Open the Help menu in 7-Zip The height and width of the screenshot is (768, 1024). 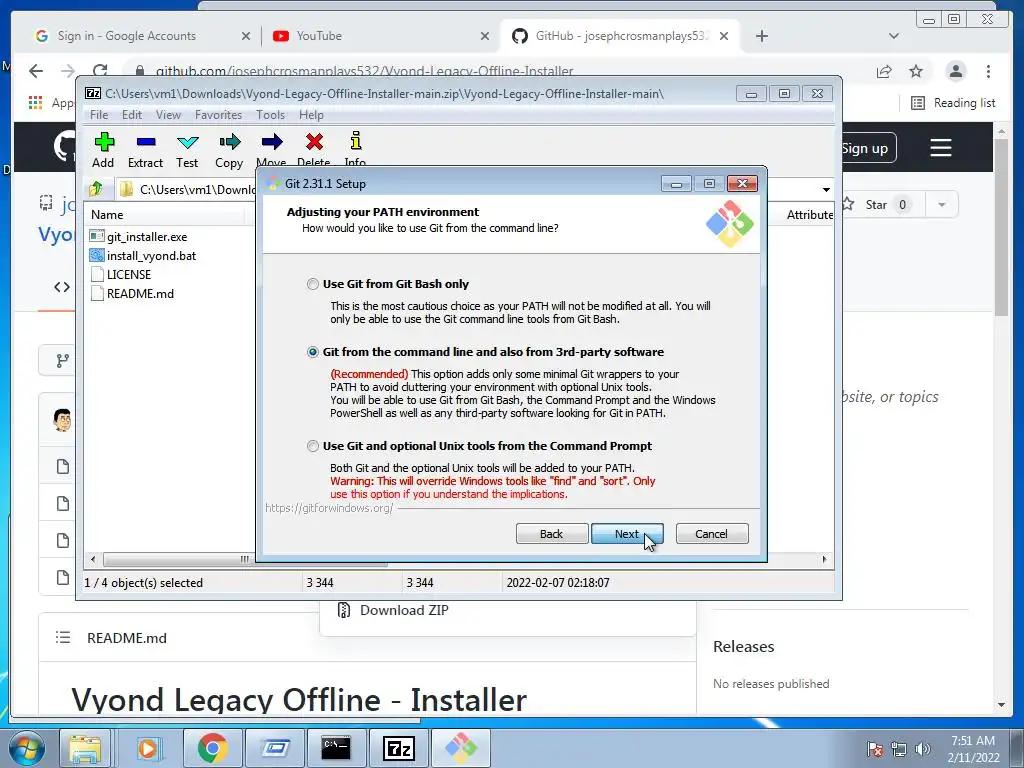tap(311, 115)
